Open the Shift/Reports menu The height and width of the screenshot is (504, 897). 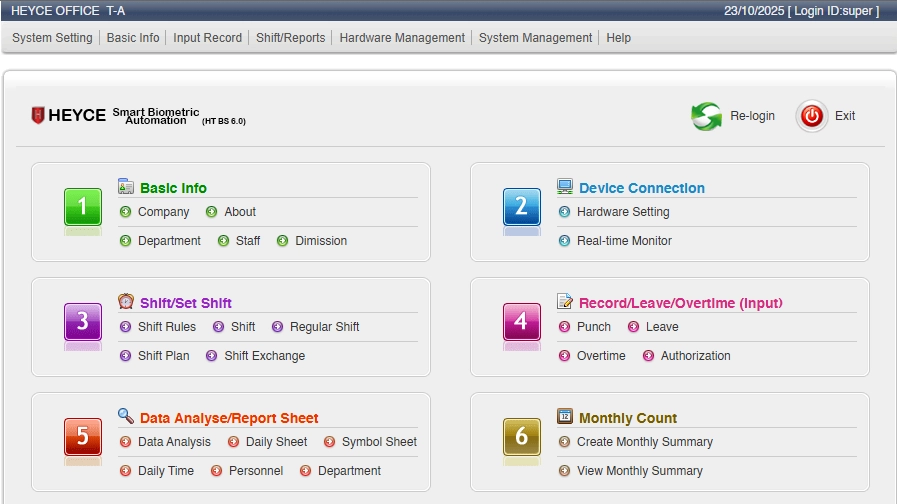click(x=291, y=38)
